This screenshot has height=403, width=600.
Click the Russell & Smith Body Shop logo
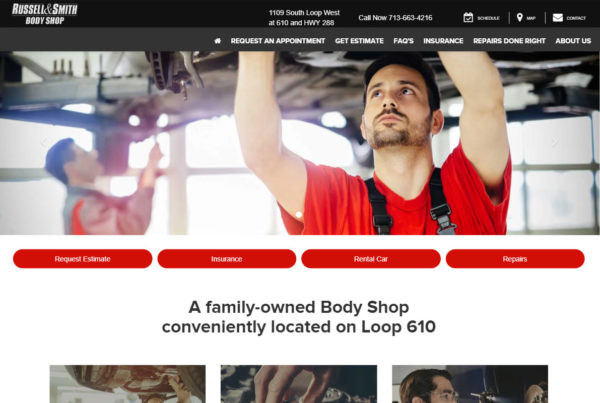tap(45, 14)
